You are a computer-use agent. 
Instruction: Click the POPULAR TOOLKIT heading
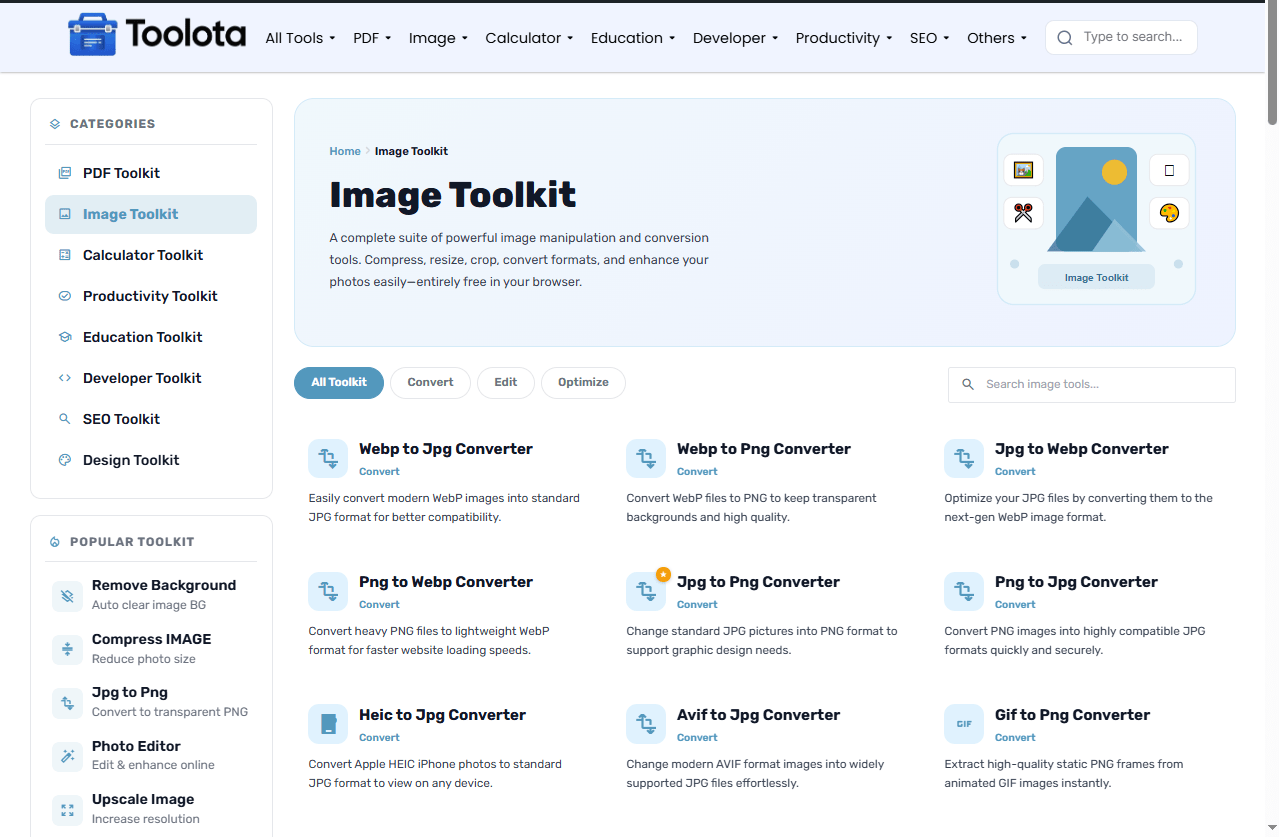pyautogui.click(x=132, y=542)
